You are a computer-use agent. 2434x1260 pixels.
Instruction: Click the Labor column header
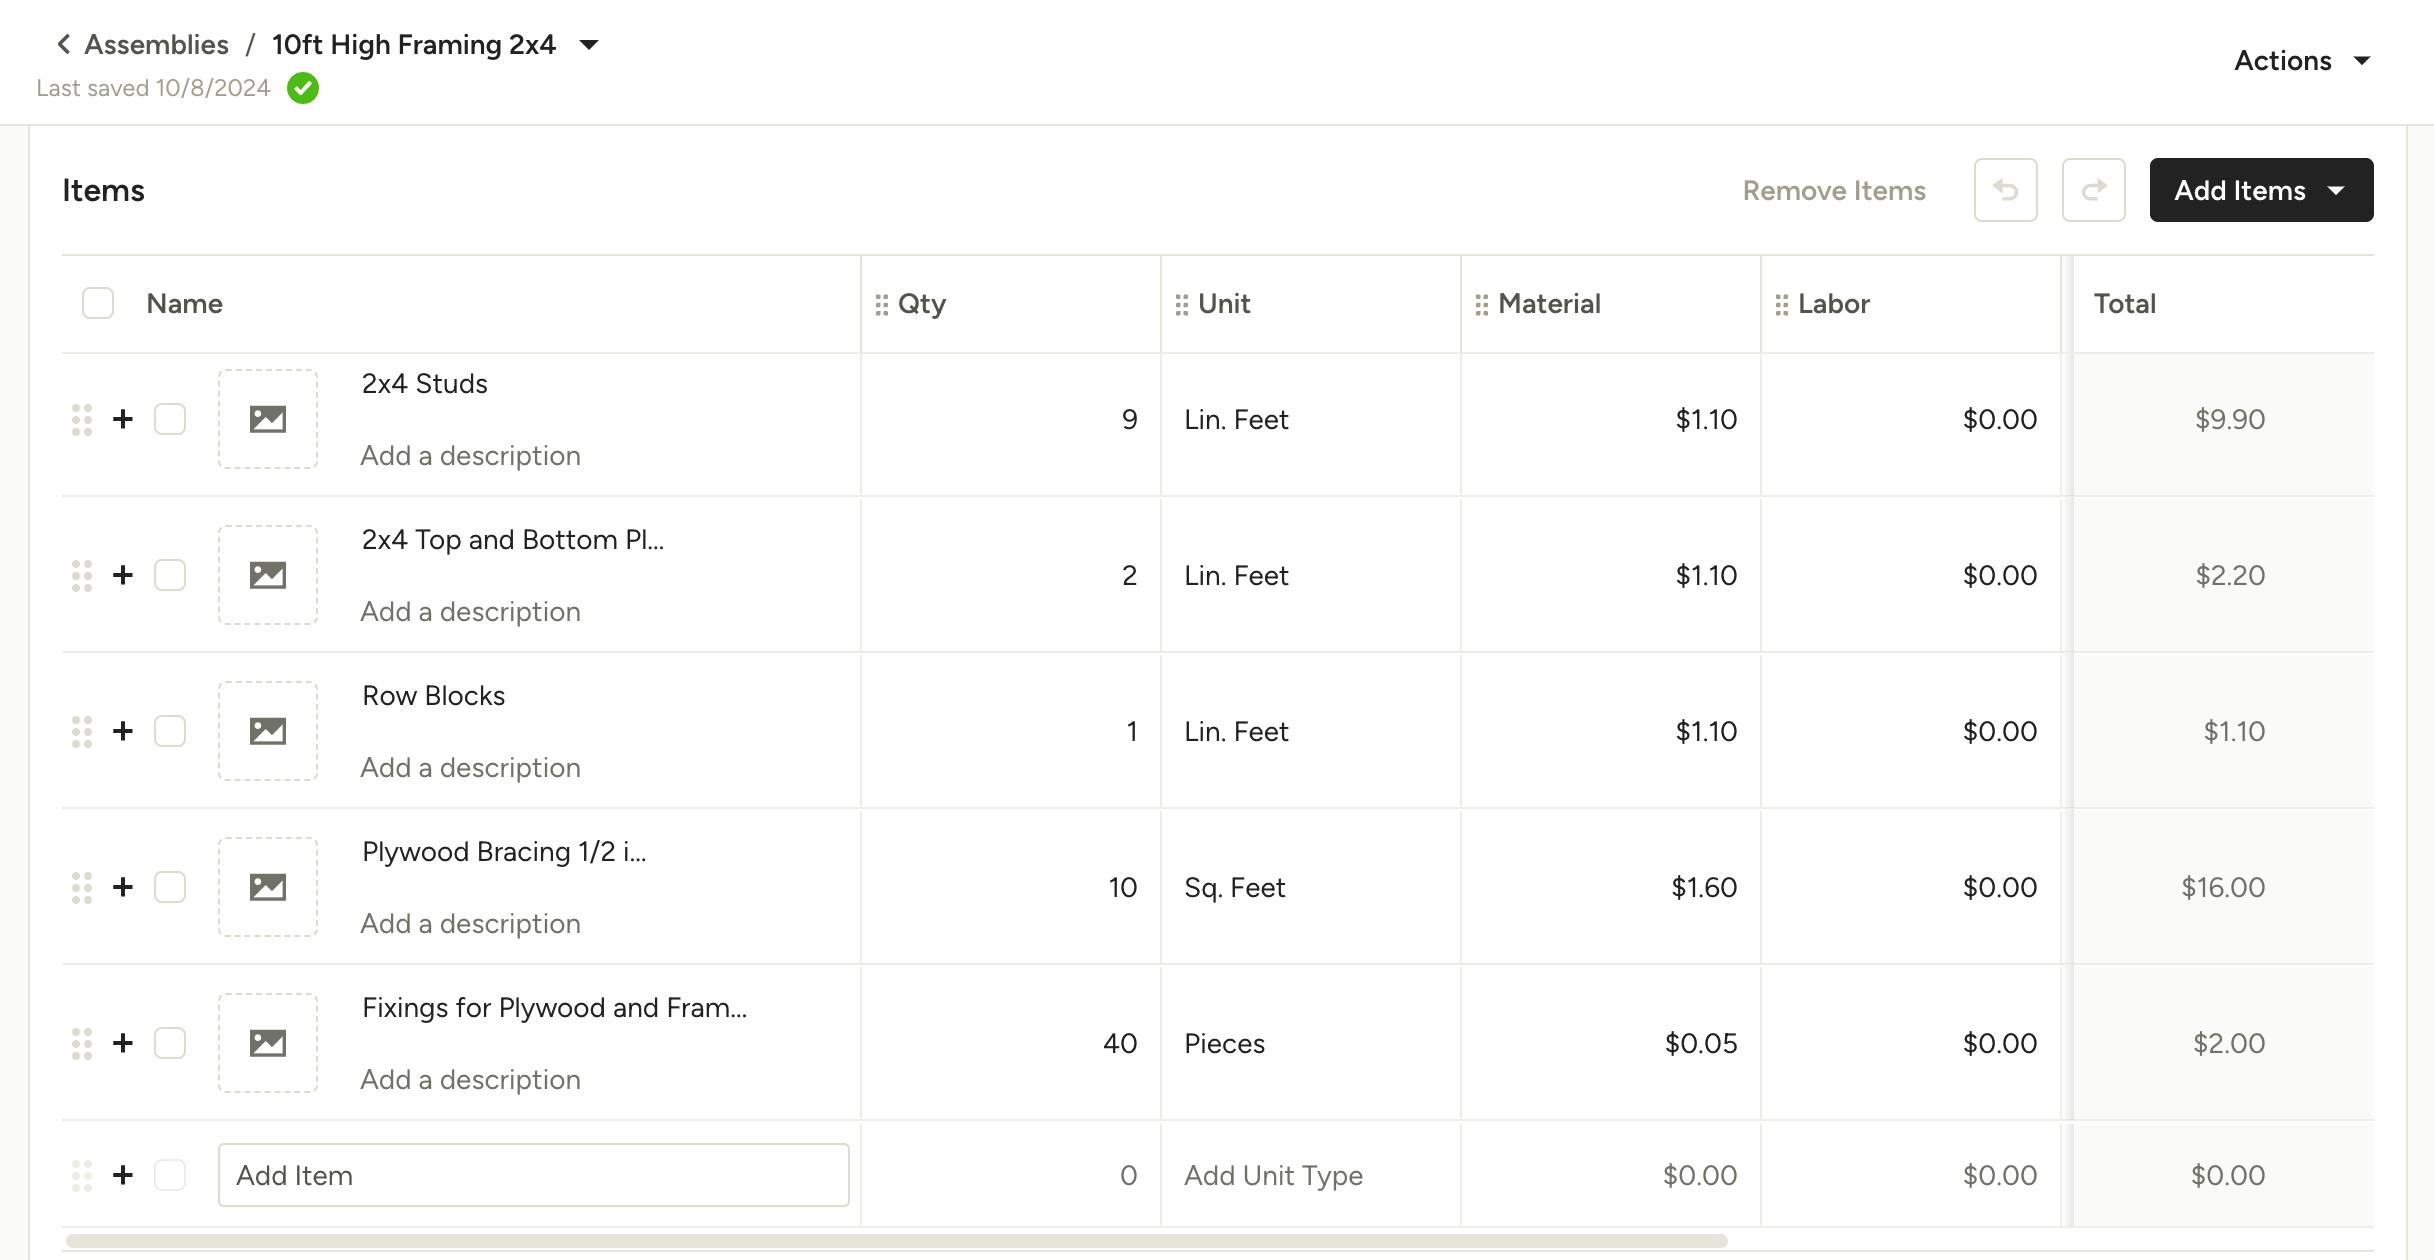click(x=1833, y=303)
